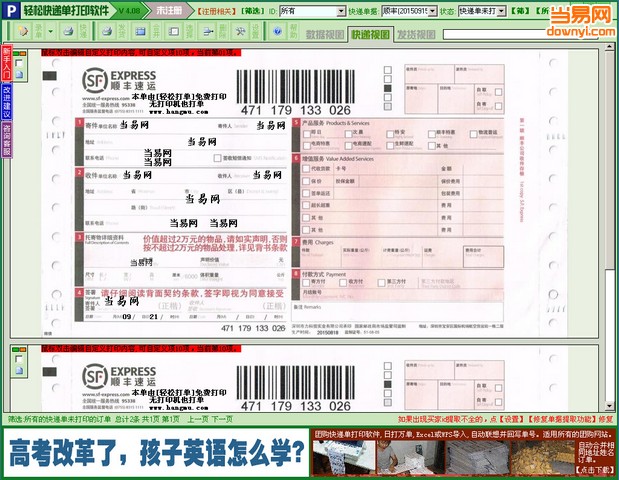Expand the ID 所有 filter dropdown
The height and width of the screenshot is (480, 619).
pyautogui.click(x=341, y=11)
